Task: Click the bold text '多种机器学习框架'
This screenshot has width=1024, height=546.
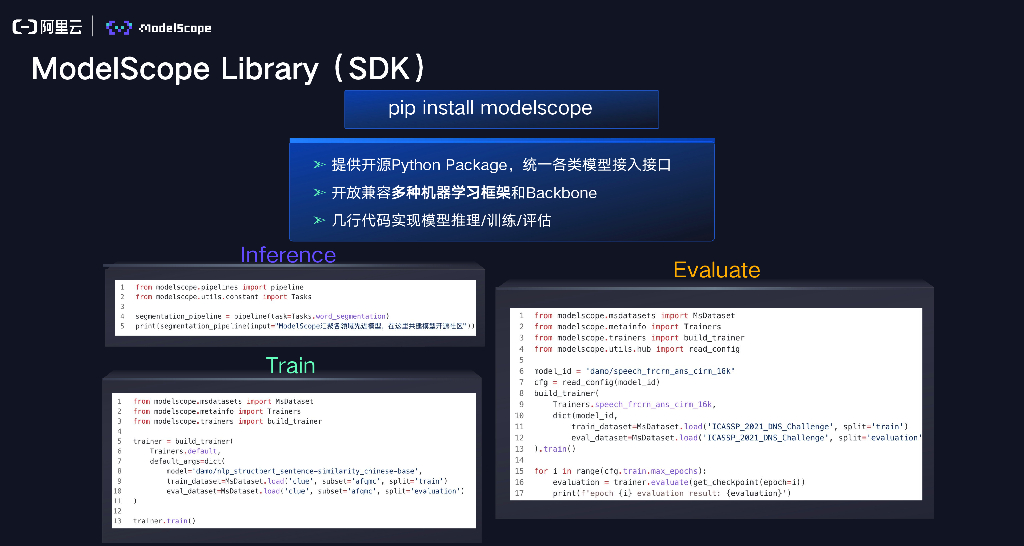Action: tap(451, 193)
